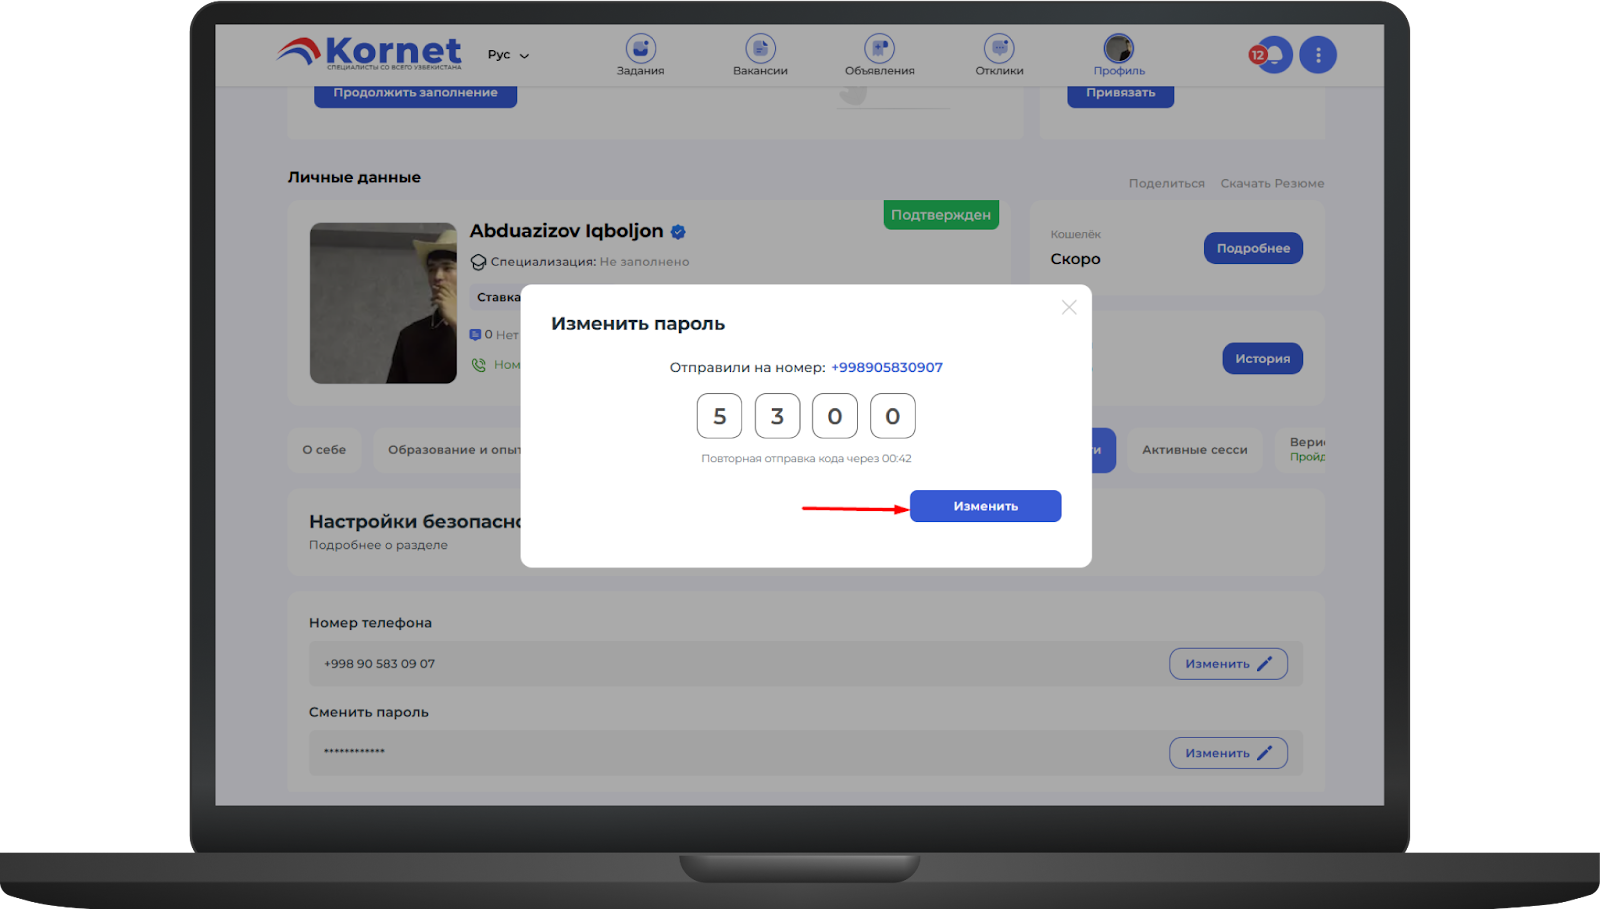Open three-dot more options menu
This screenshot has width=1600, height=909.
[x=1318, y=55]
